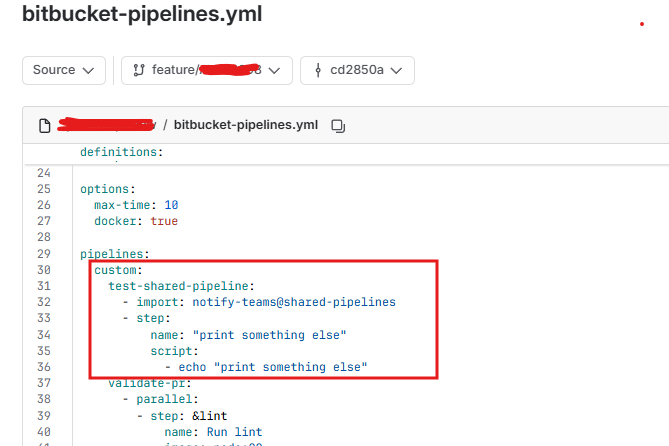Viewport: 669px width, 446px height.
Task: Click the commit icon beside cd2850a
Action: point(318,70)
